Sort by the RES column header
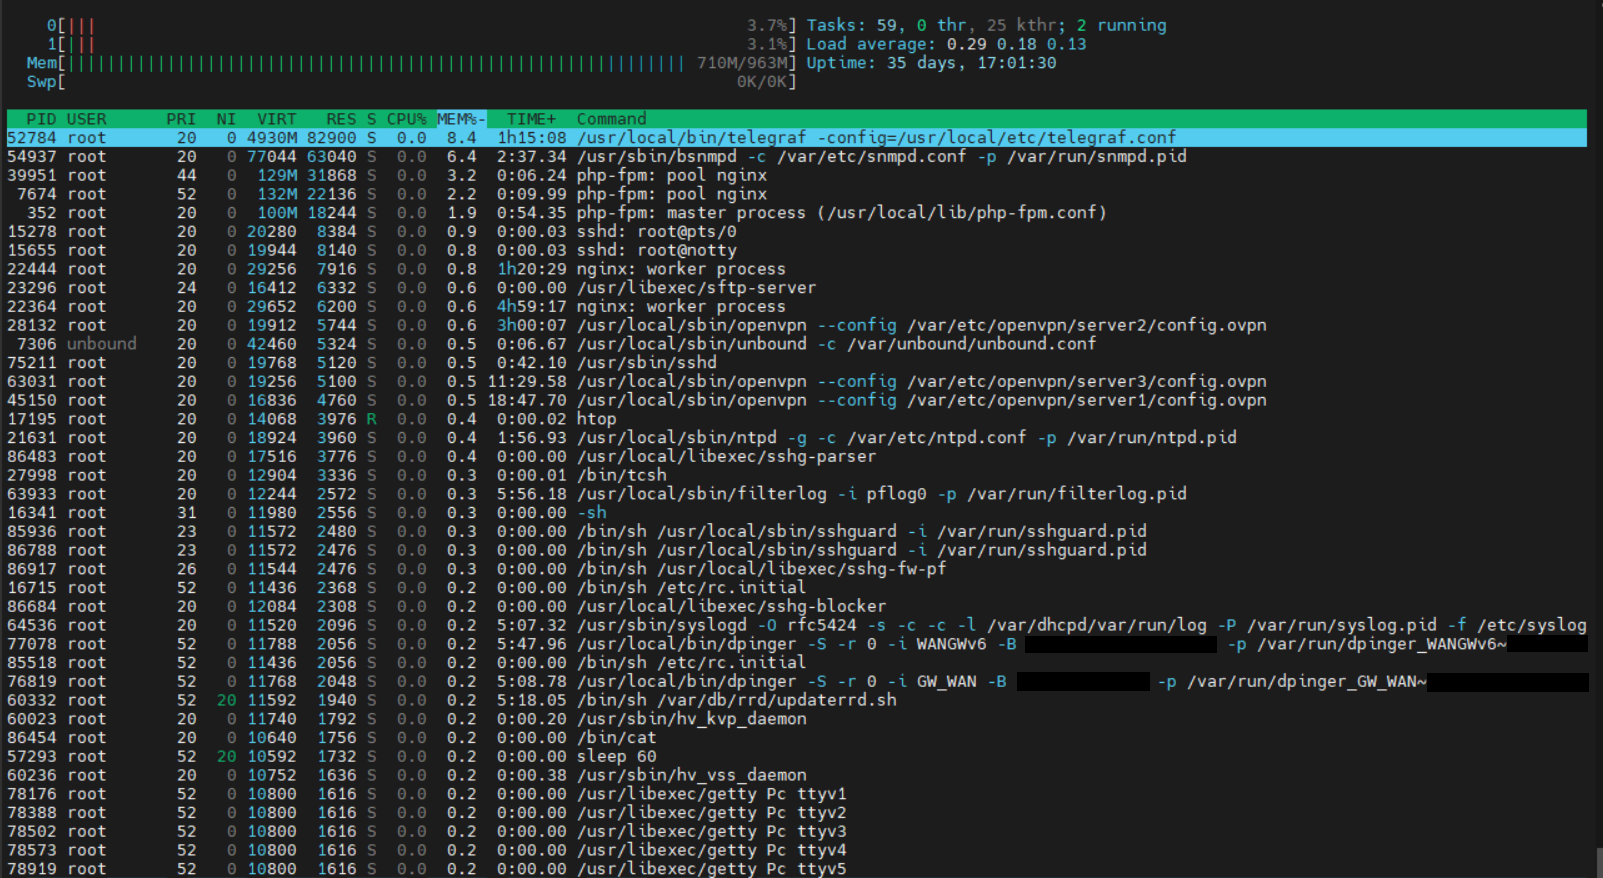The width and height of the screenshot is (1603, 878). (x=341, y=119)
